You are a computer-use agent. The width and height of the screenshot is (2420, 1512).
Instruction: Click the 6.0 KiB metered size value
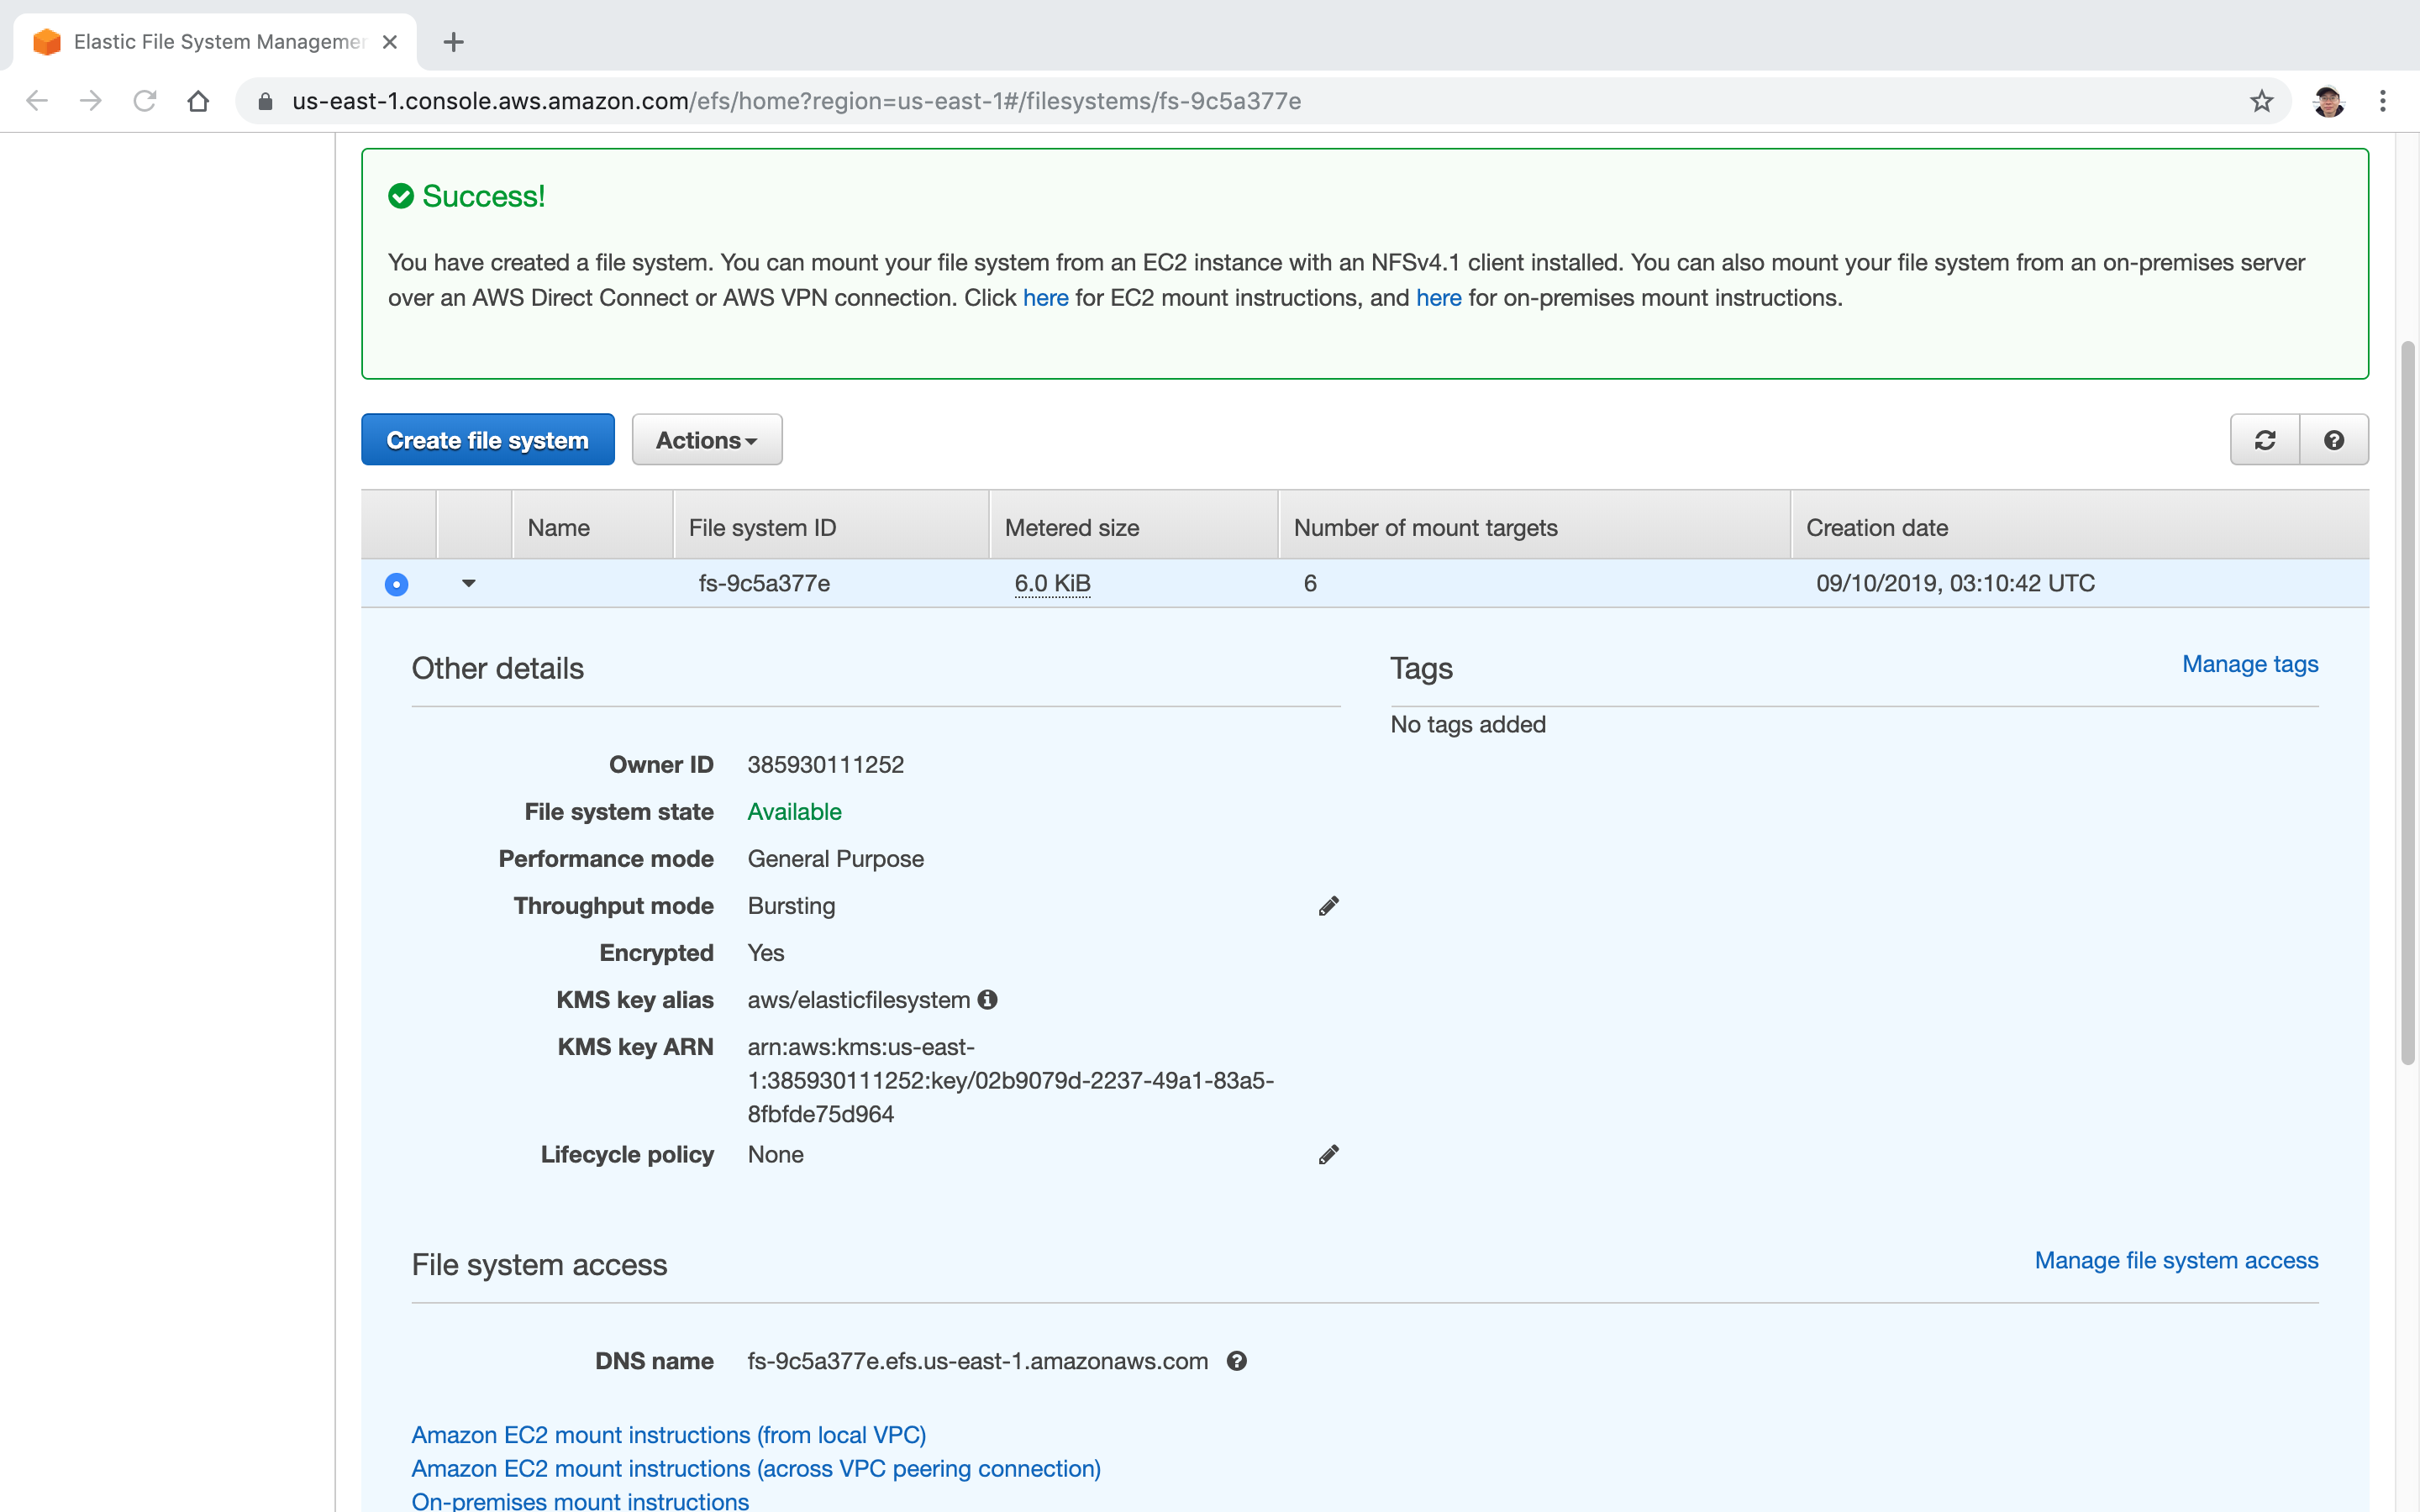click(1052, 583)
